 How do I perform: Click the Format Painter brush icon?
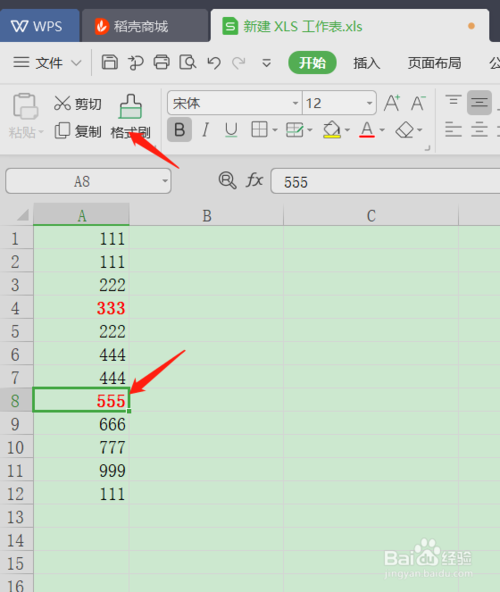coord(131,106)
